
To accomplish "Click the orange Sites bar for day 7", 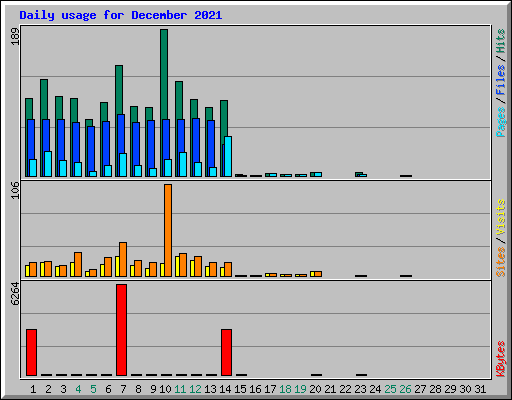I will click(x=123, y=259).
